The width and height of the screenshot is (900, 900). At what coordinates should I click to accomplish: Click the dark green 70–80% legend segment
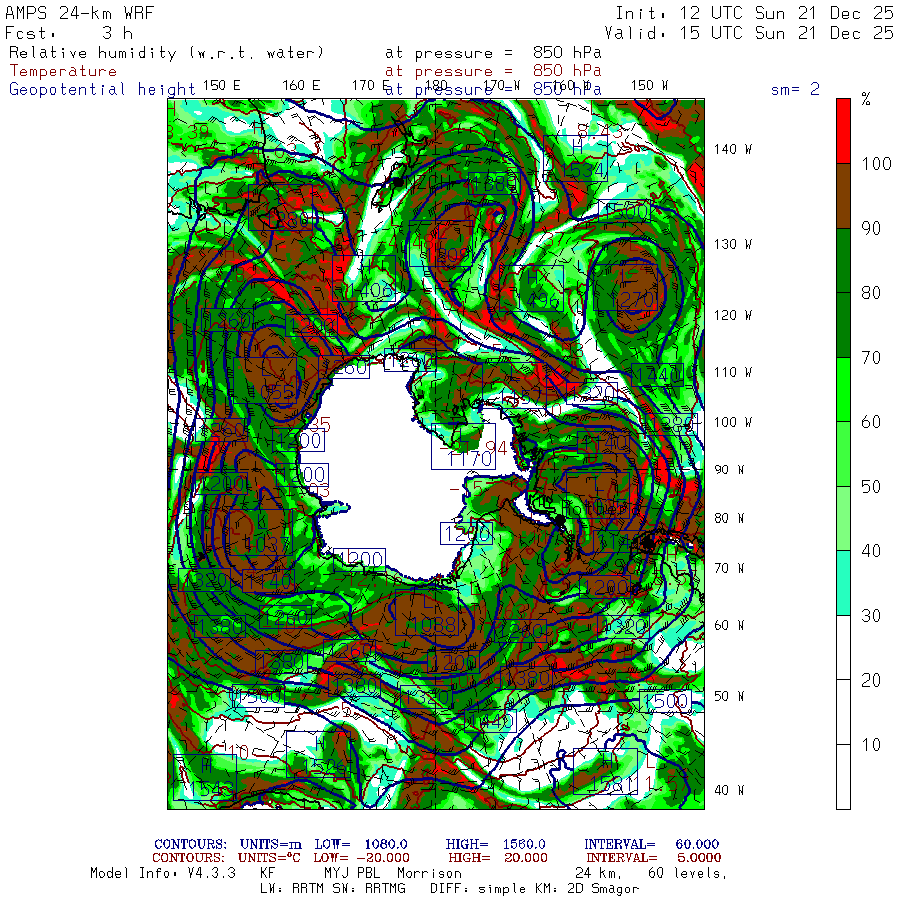click(x=843, y=325)
